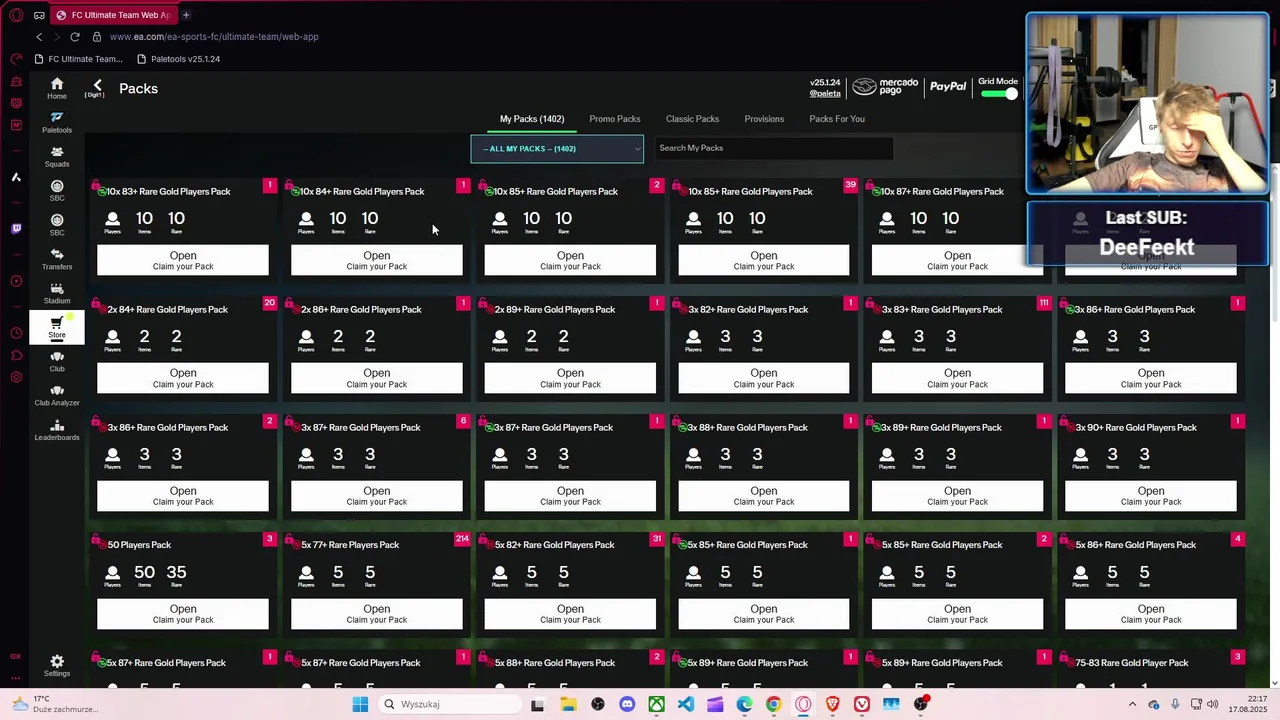The image size is (1280, 720).
Task: Show hidden system tray icons
Action: pos(1132,704)
